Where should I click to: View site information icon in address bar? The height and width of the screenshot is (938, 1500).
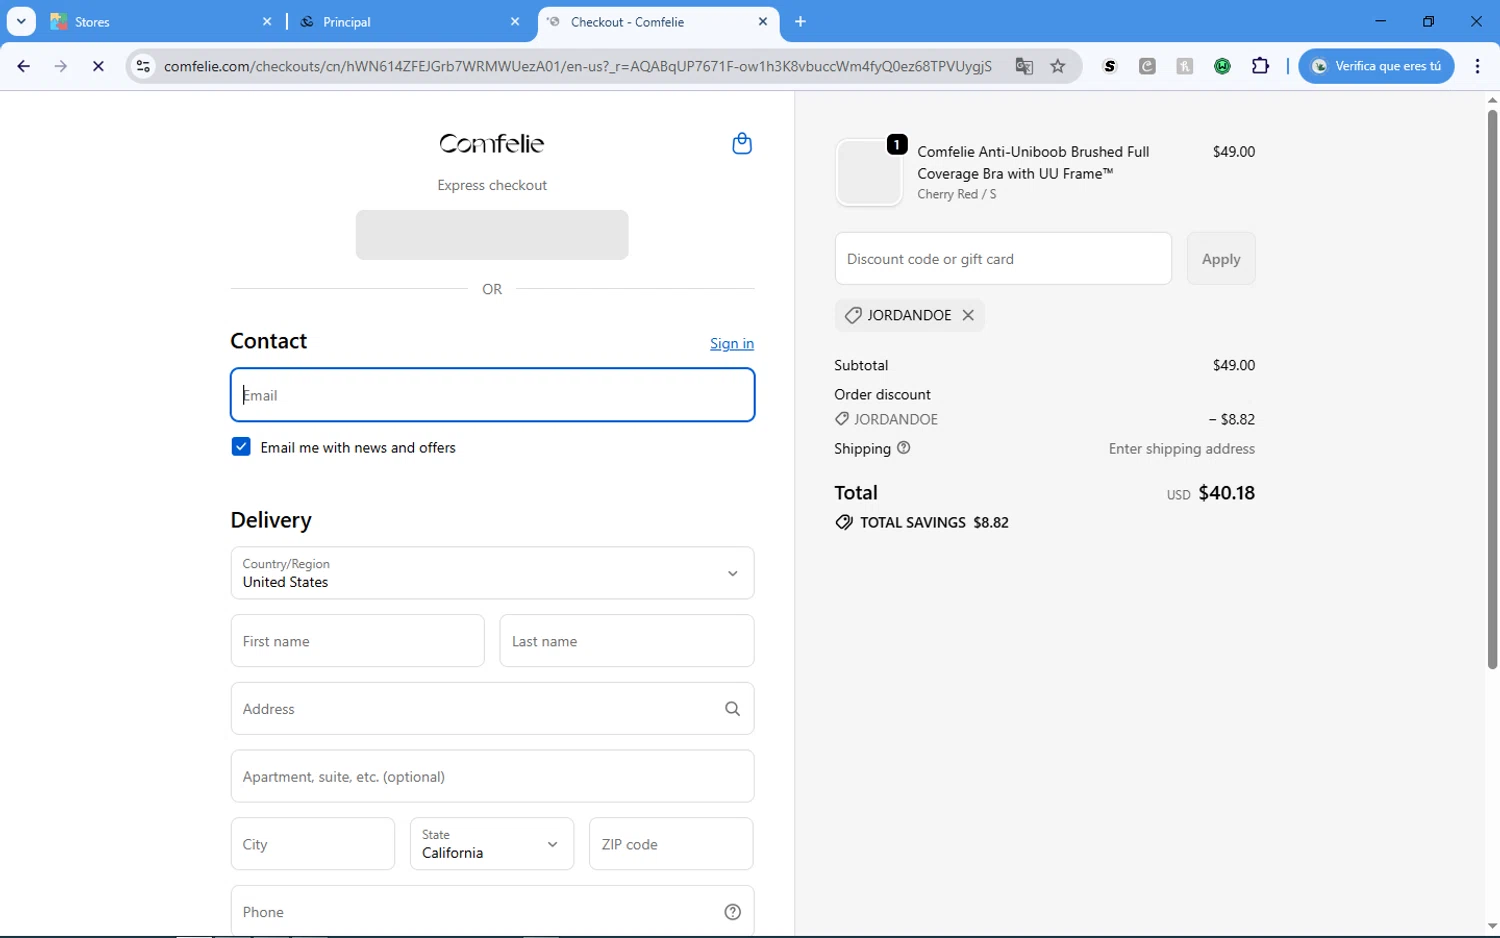[x=143, y=66]
